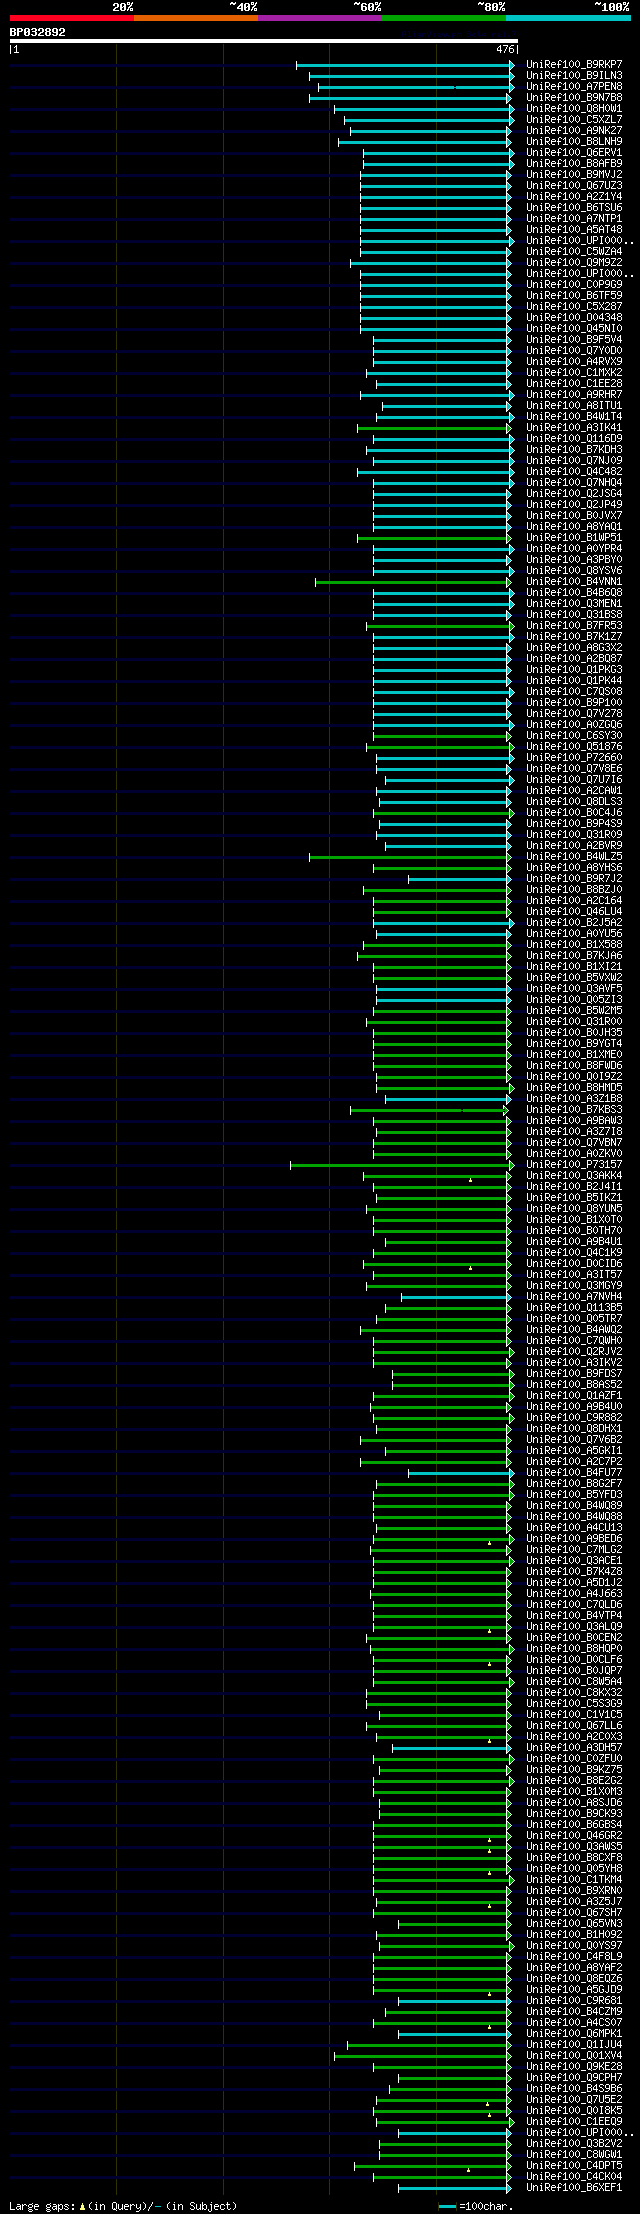Screen dimensions: 640x2214
Task: Select label UniRef100_B9FDS7
Action: [x=574, y=1373]
